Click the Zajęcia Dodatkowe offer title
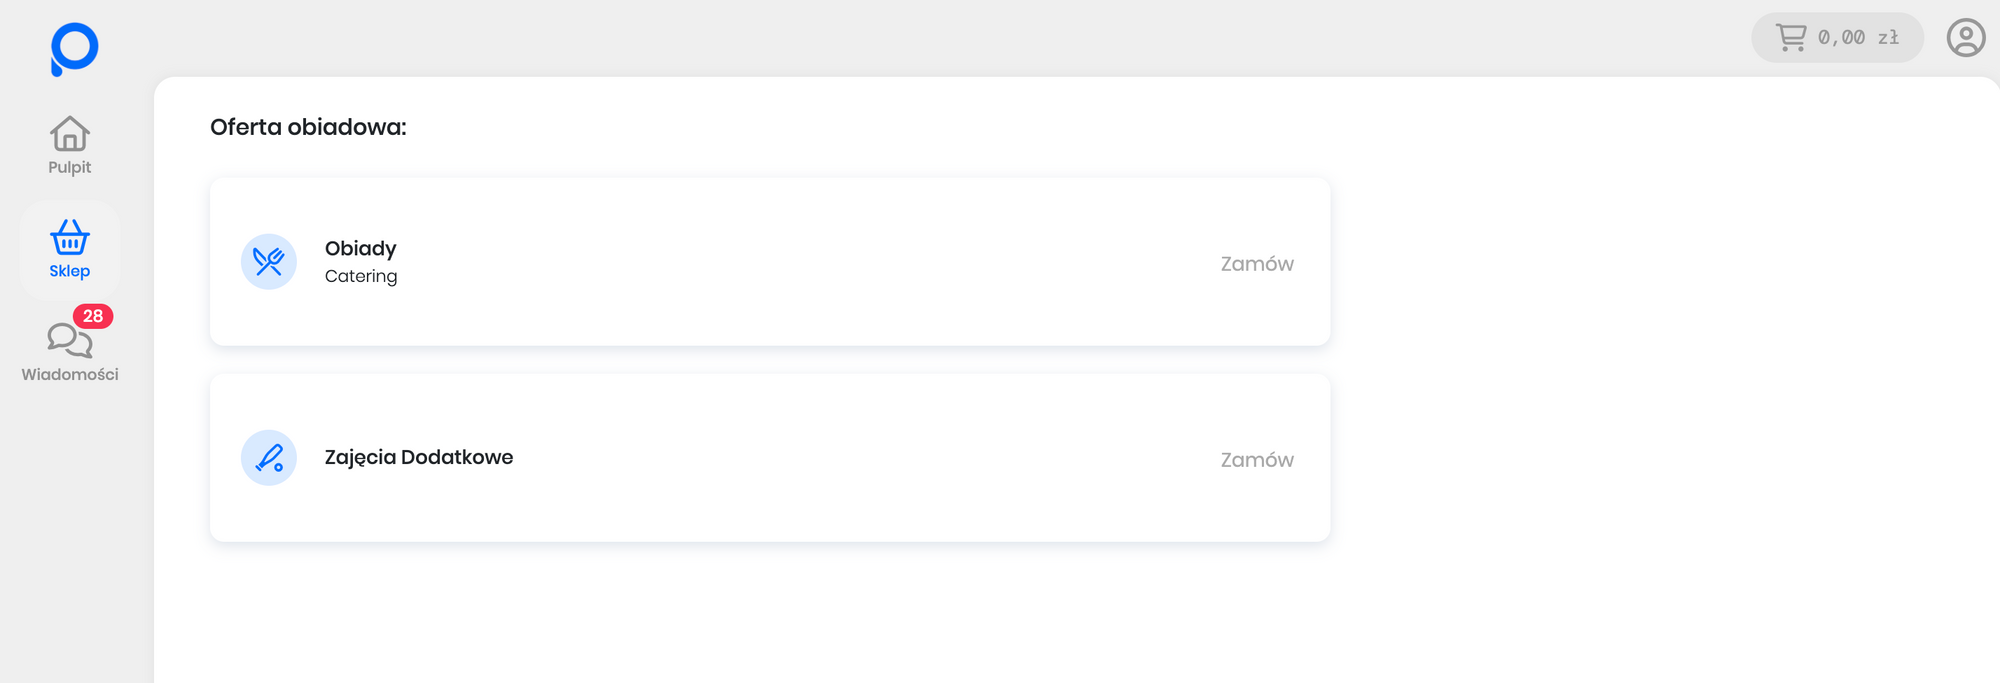This screenshot has height=683, width=2000. 419,457
